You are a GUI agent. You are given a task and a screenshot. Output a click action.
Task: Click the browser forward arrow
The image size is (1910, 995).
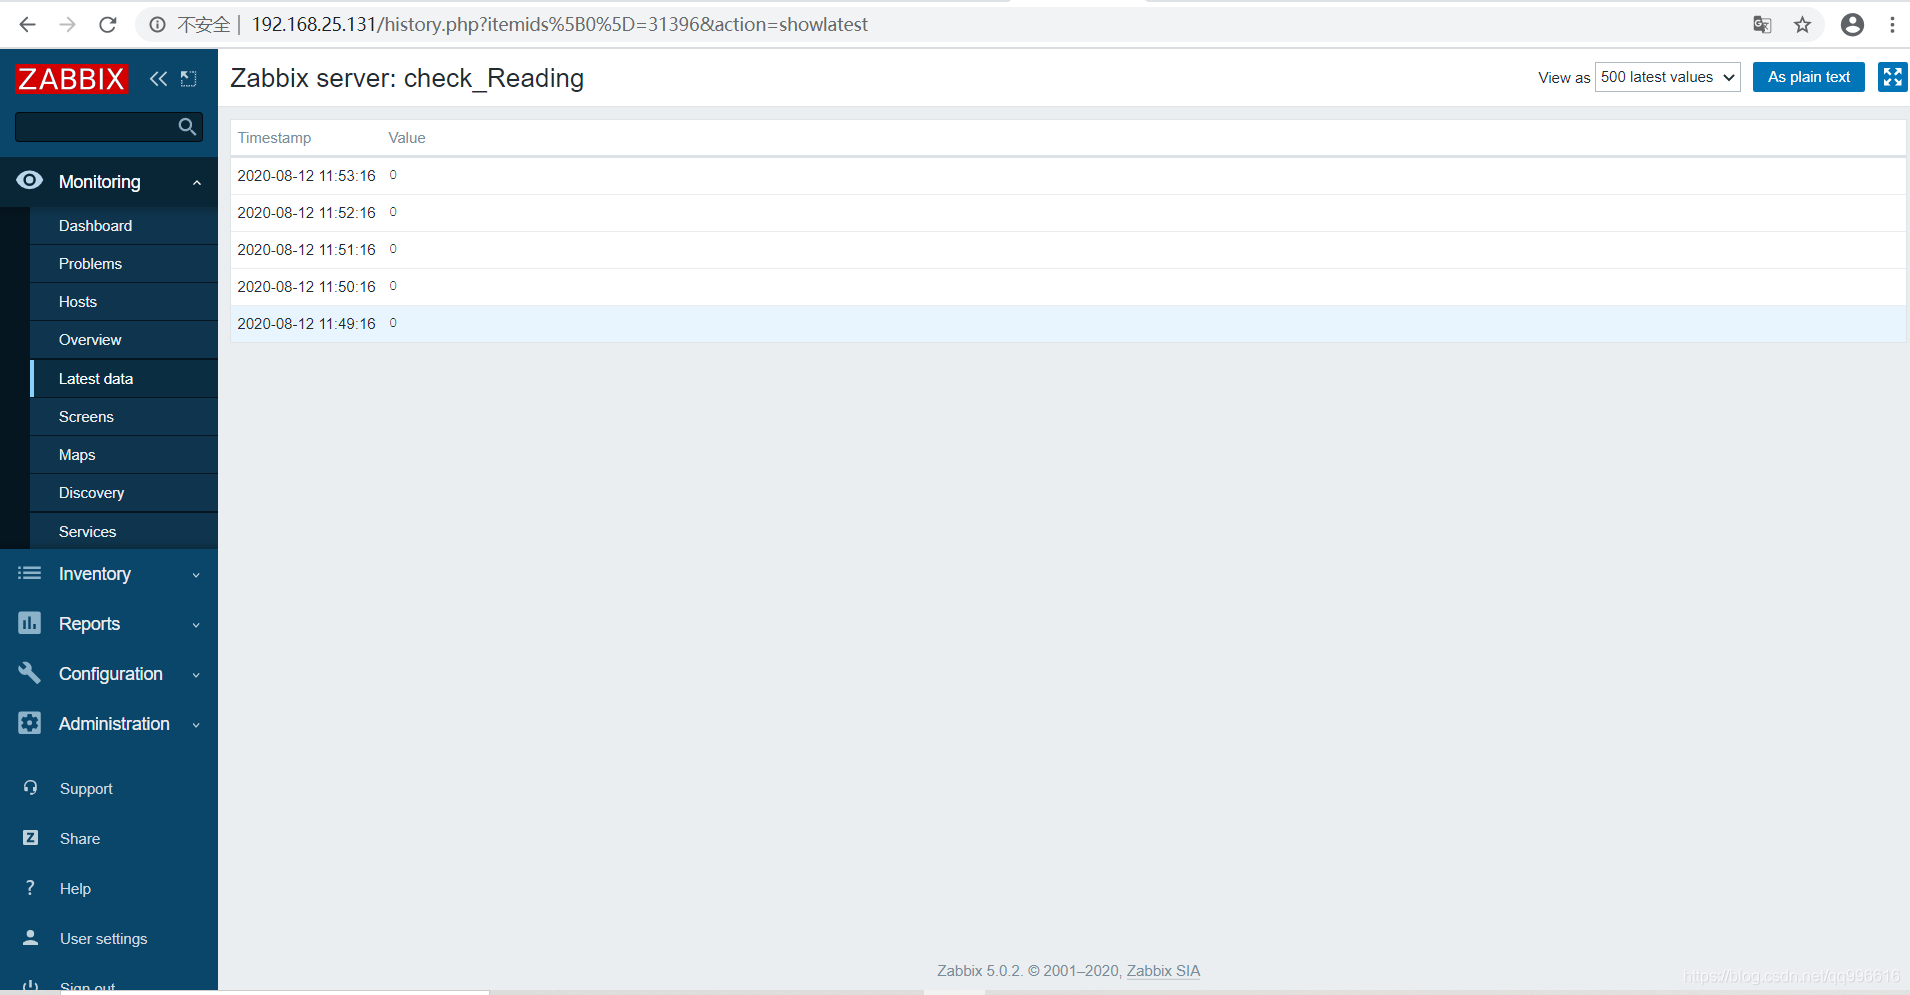[x=67, y=24]
